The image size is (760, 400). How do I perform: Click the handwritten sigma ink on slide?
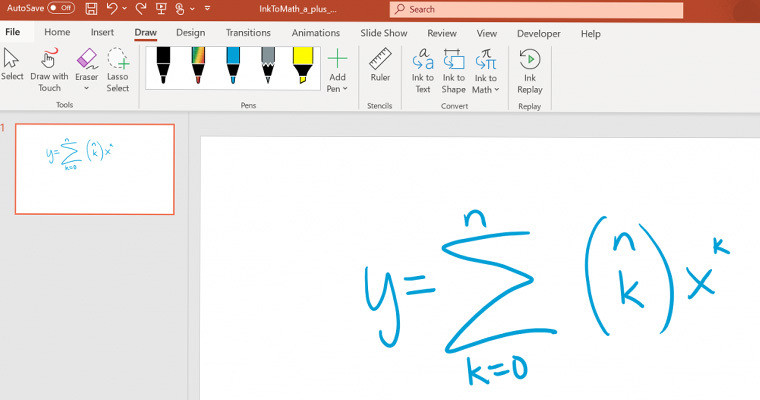tap(499, 291)
